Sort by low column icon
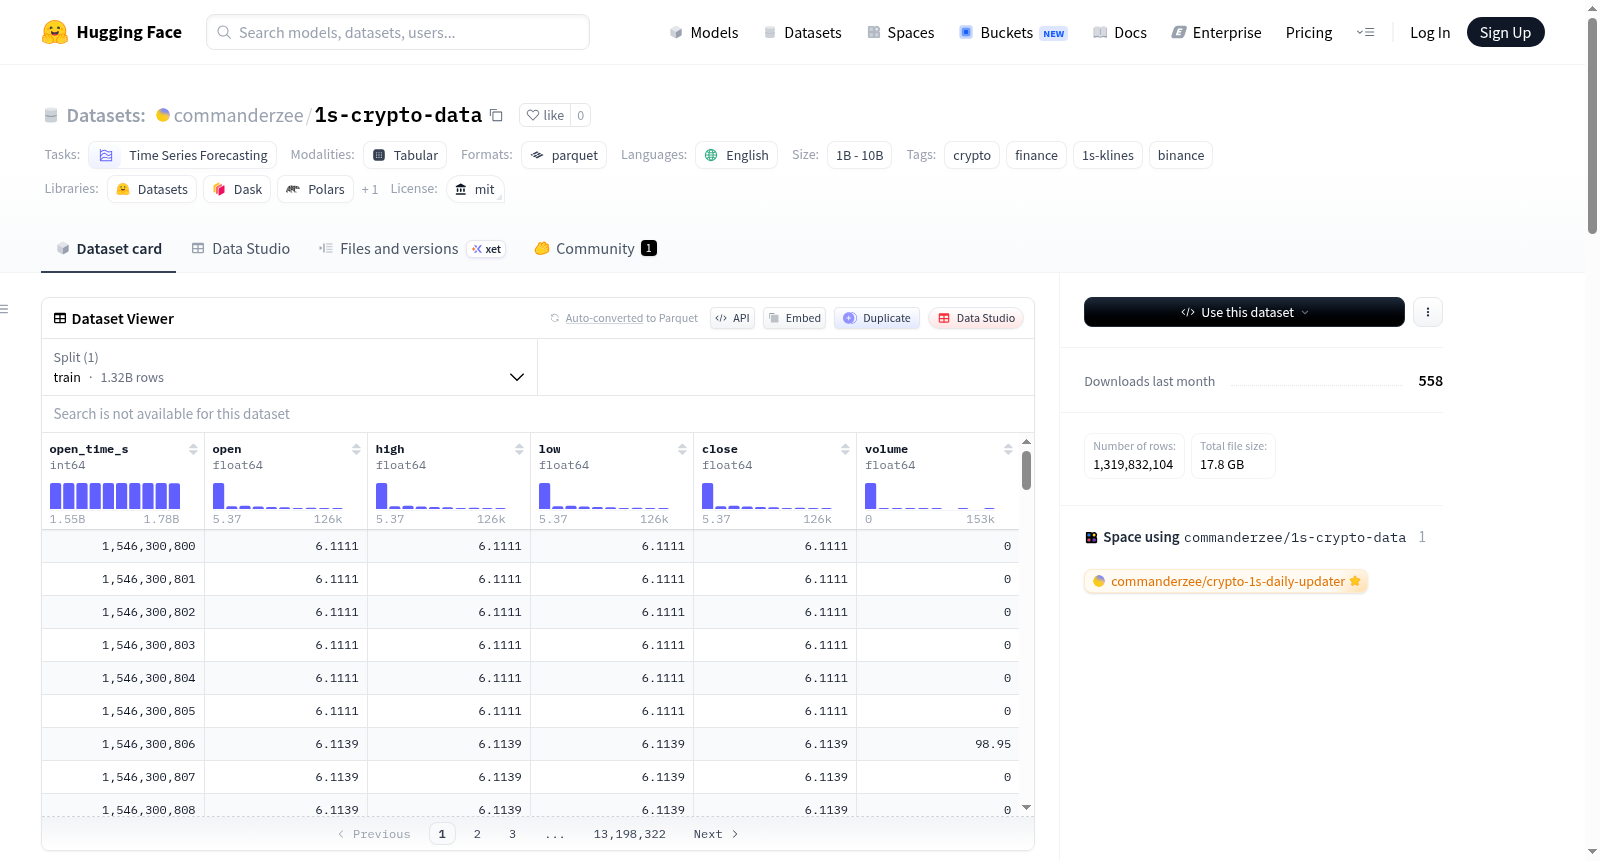Screen dimensions: 1600x861 [682, 450]
